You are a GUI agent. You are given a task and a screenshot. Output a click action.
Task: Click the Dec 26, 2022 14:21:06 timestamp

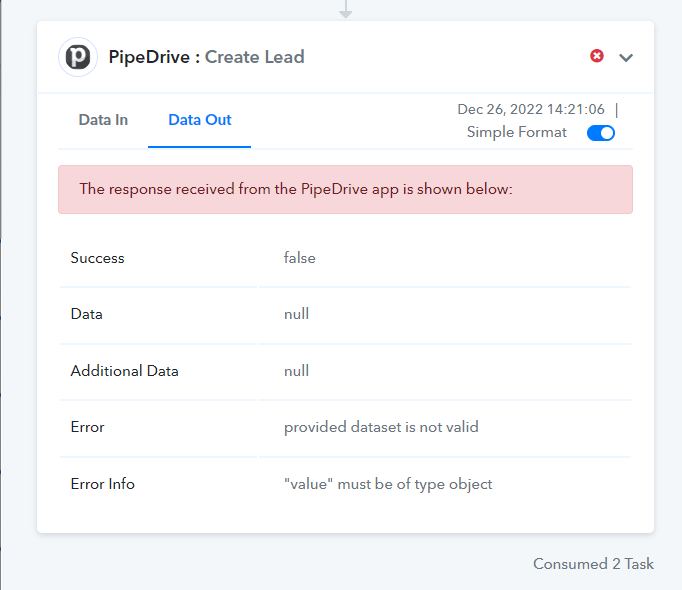[x=531, y=109]
